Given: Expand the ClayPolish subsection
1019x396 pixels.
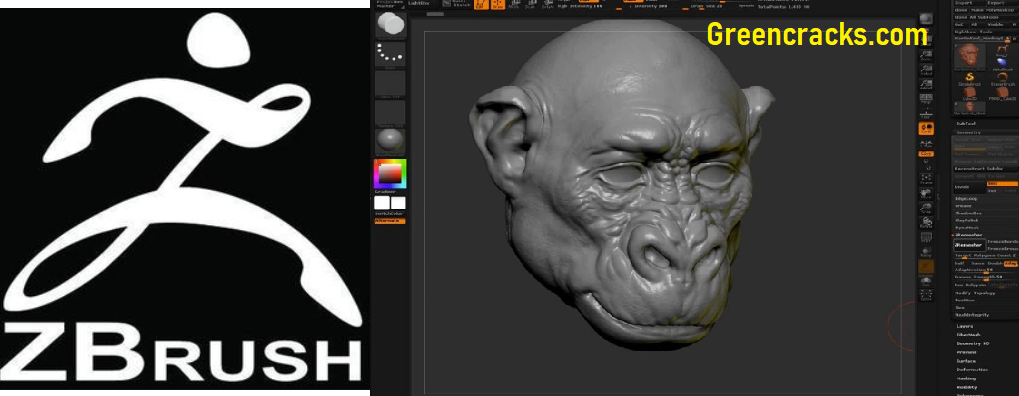Looking at the screenshot, I should 967,220.
